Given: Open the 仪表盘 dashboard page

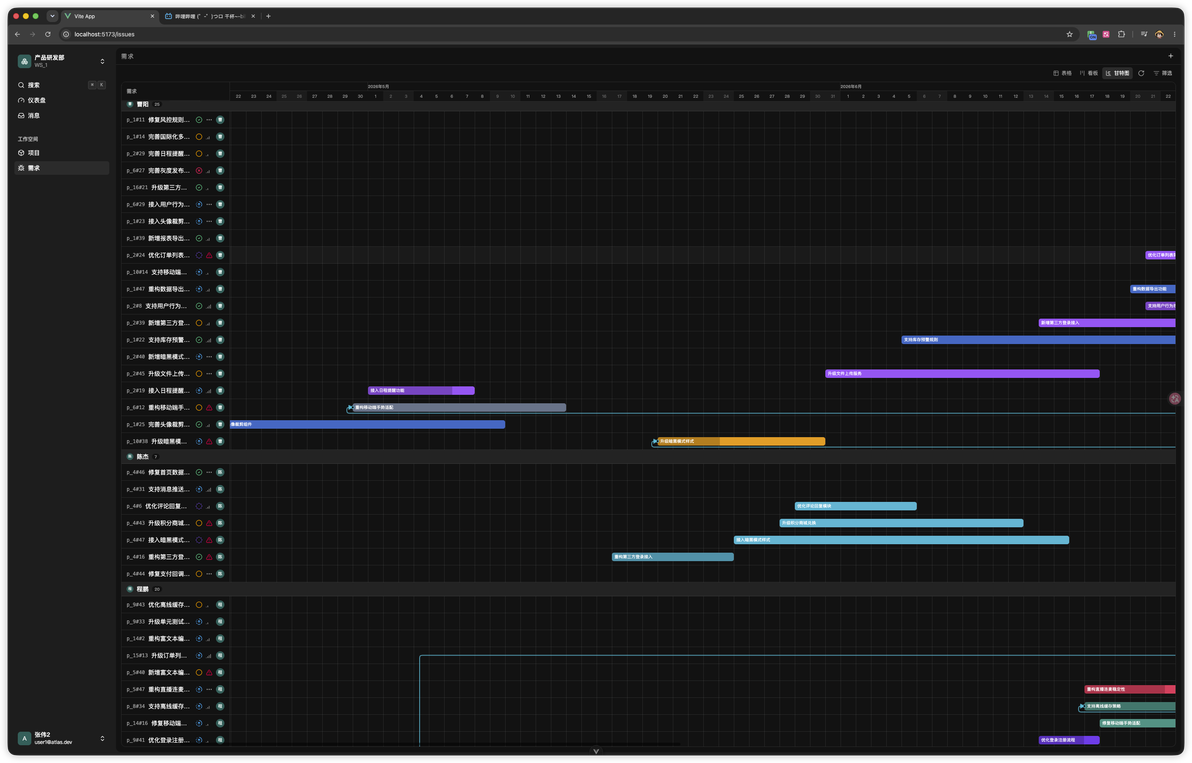Looking at the screenshot, I should pos(61,100).
